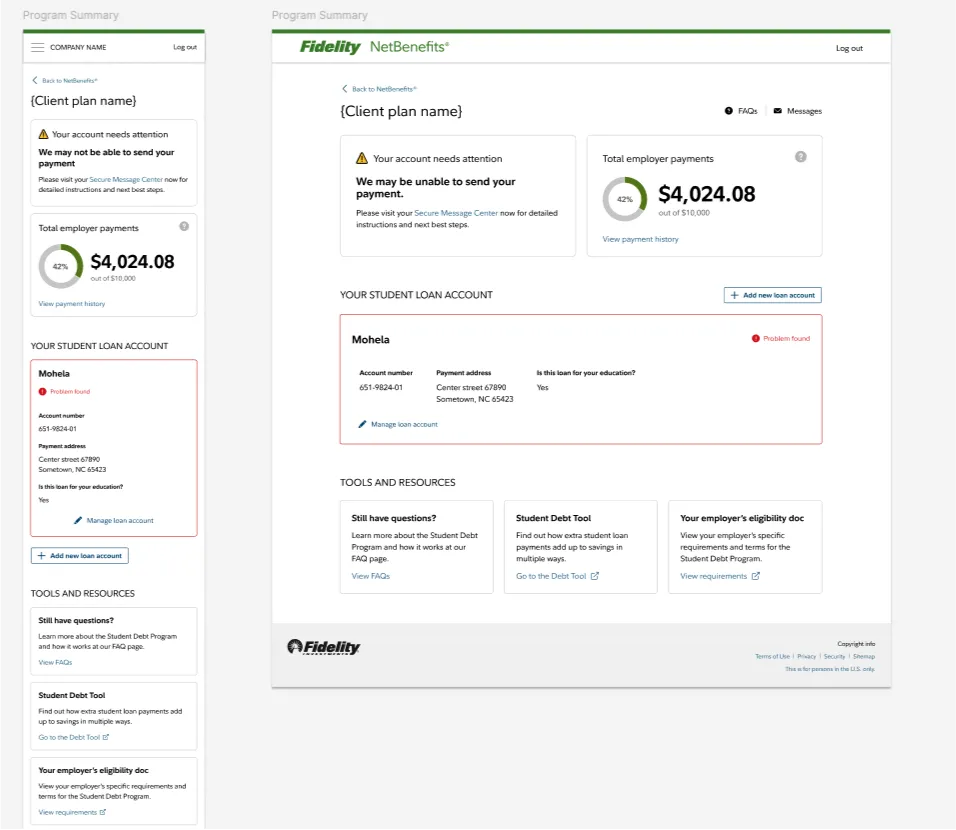Viewport: 956px width, 830px height.
Task: Click the help icon on desktop employer payments card
Action: click(801, 157)
